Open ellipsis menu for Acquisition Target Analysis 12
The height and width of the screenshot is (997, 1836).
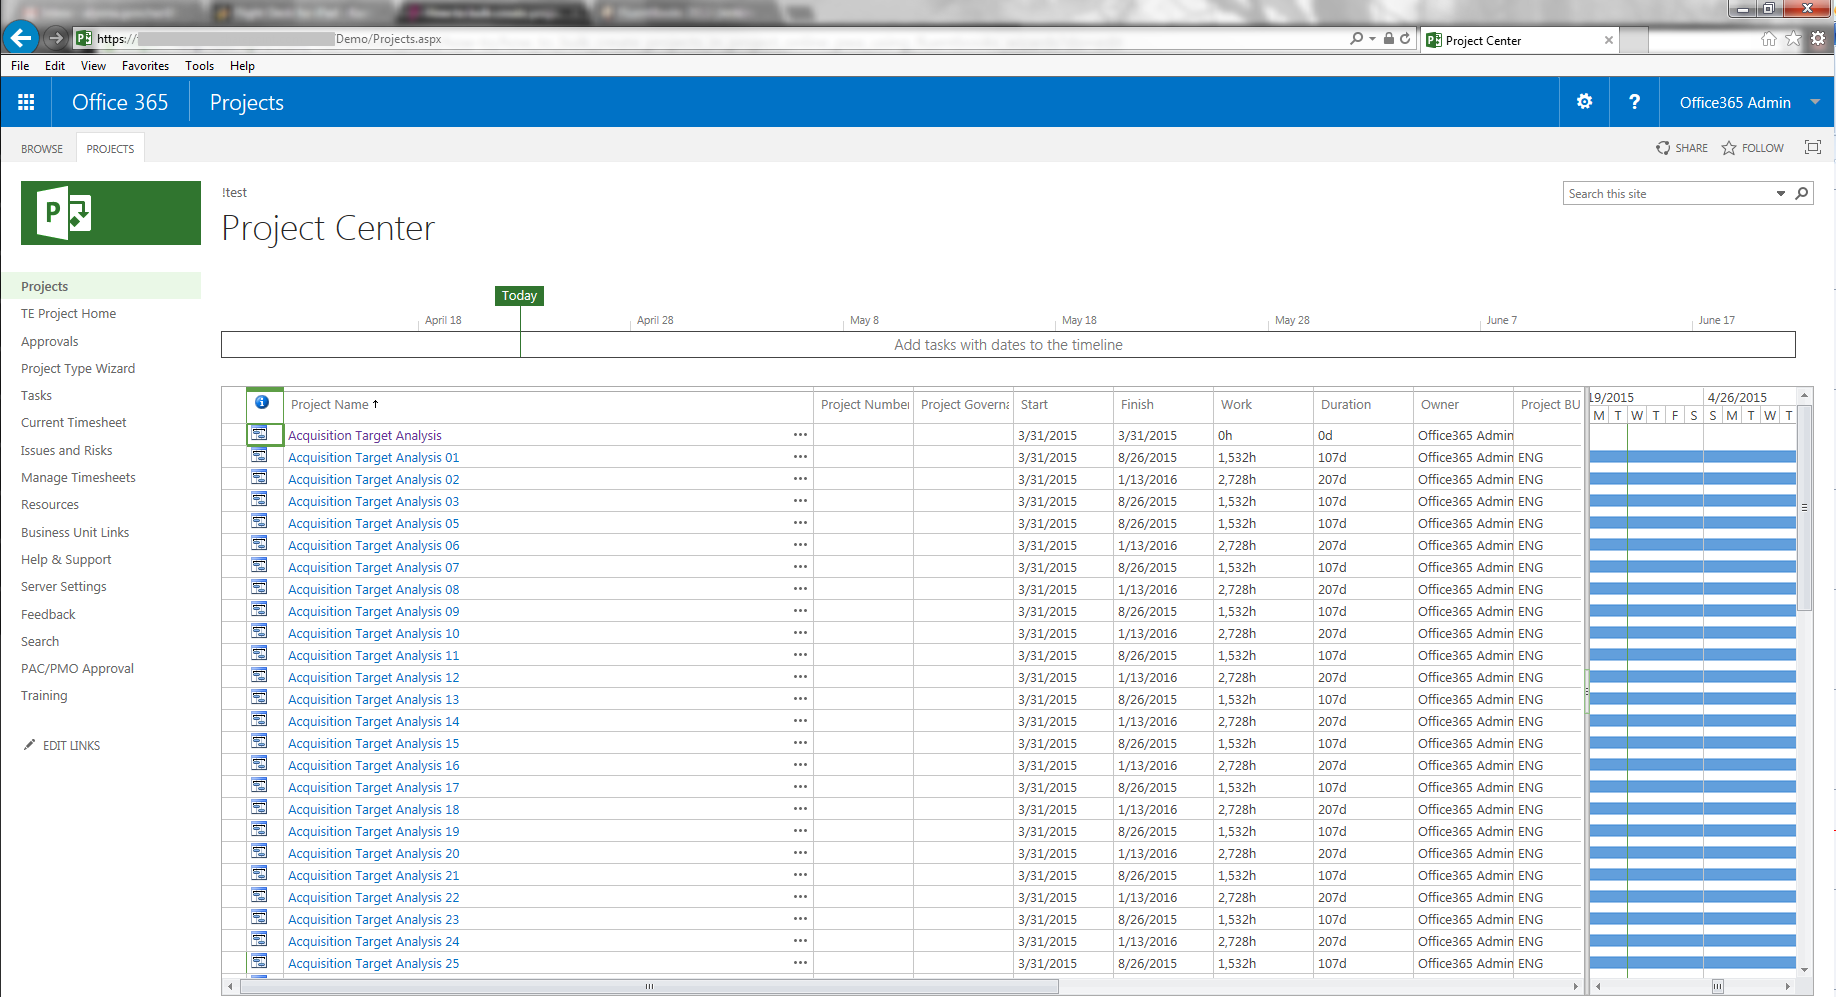click(800, 677)
